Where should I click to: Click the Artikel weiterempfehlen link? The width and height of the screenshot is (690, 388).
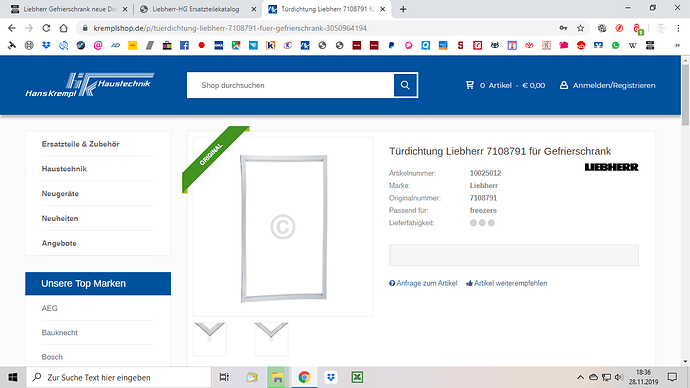[x=506, y=283]
